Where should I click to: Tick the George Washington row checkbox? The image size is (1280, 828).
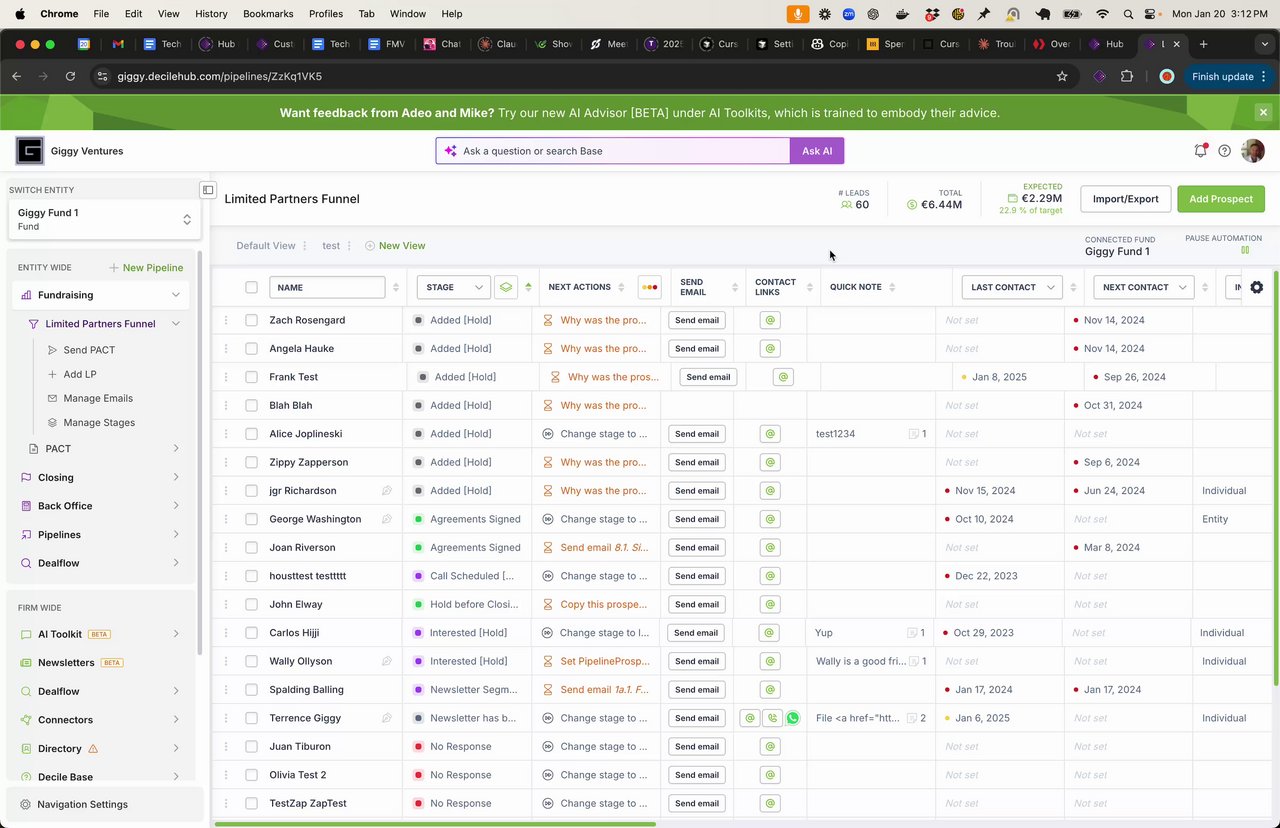tap(251, 519)
